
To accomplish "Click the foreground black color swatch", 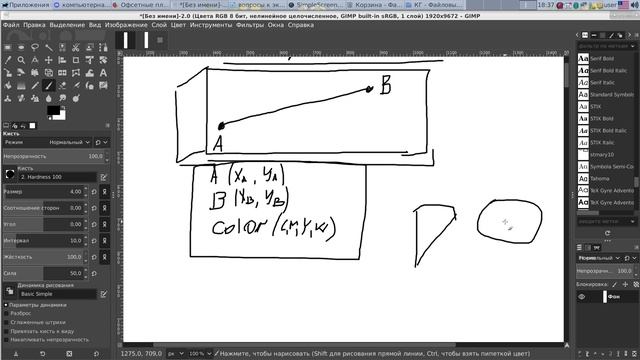I will (53, 110).
